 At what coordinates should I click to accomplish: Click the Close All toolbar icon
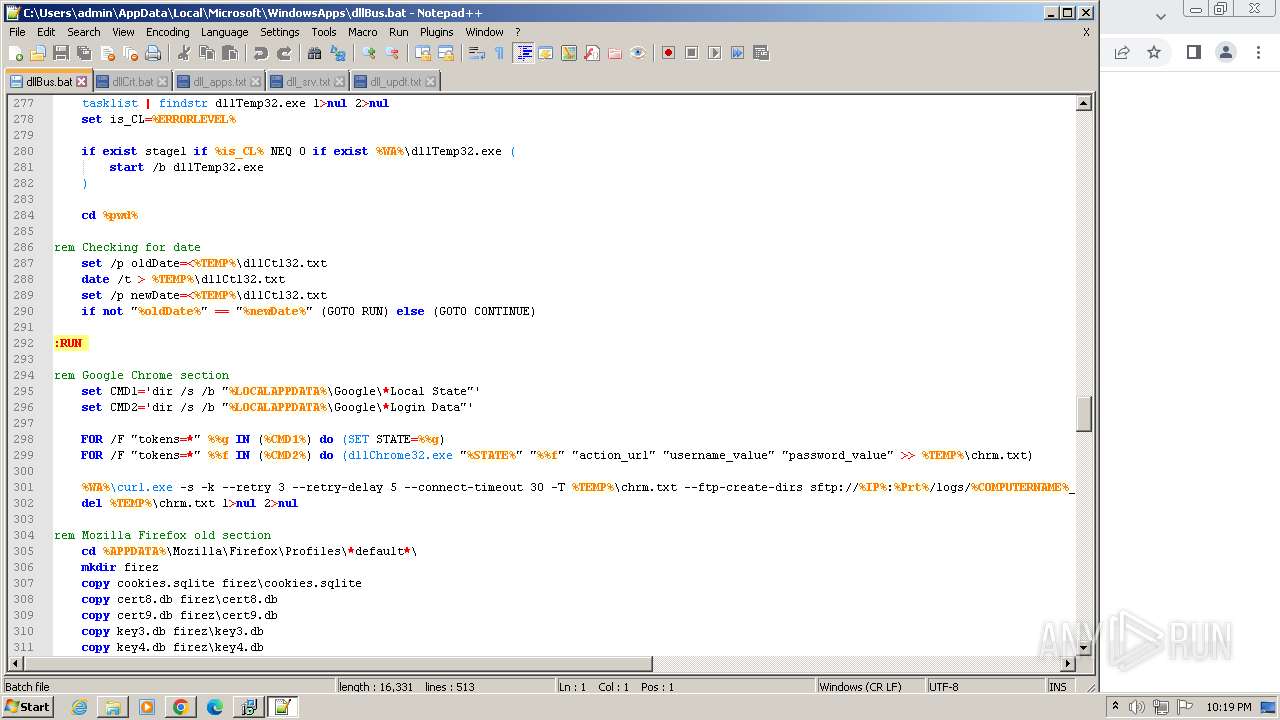point(130,53)
